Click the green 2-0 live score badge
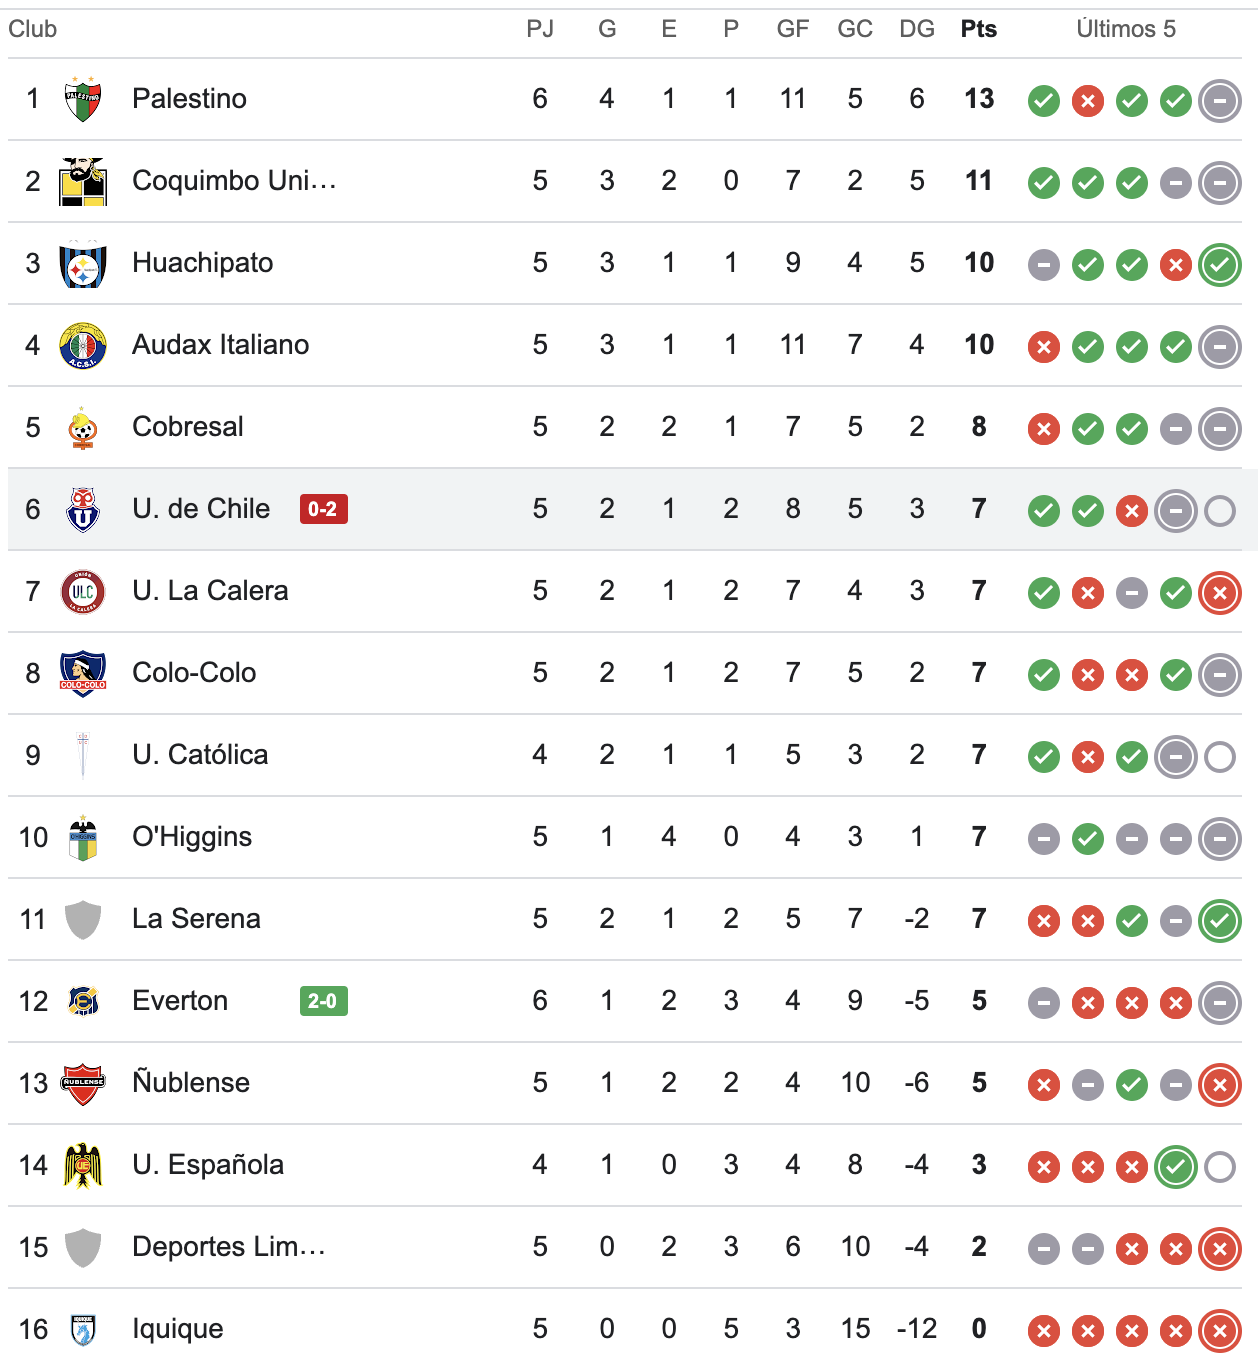This screenshot has height=1372, width=1258. point(323,1001)
